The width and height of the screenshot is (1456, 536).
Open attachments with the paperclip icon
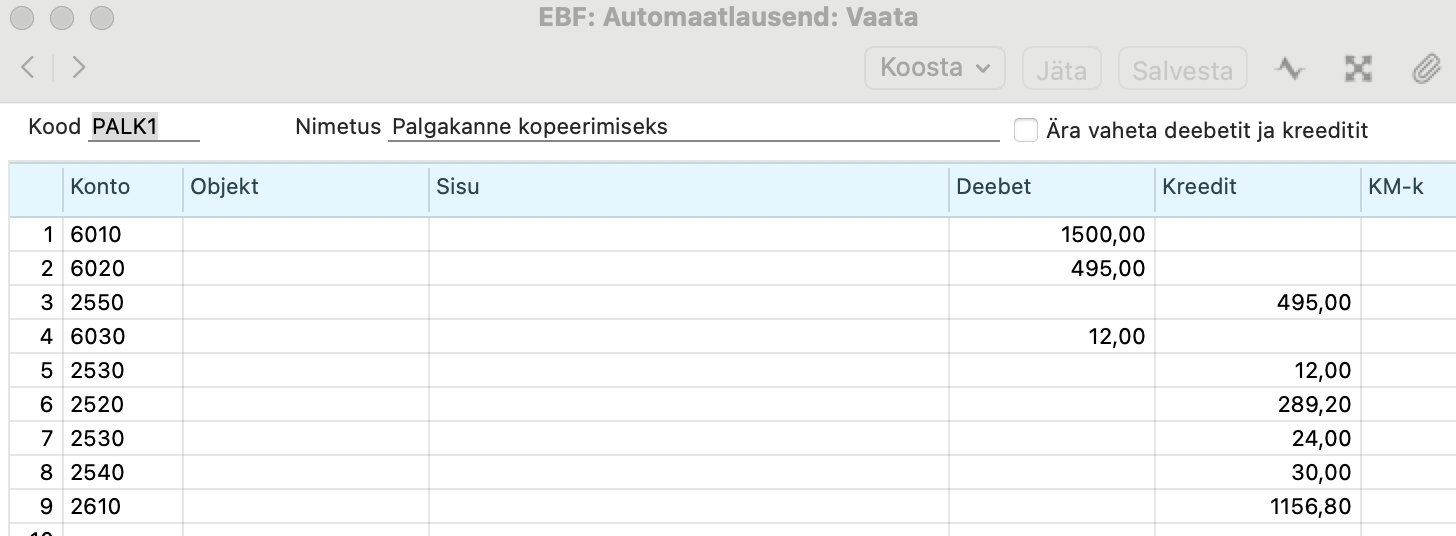[x=1424, y=68]
